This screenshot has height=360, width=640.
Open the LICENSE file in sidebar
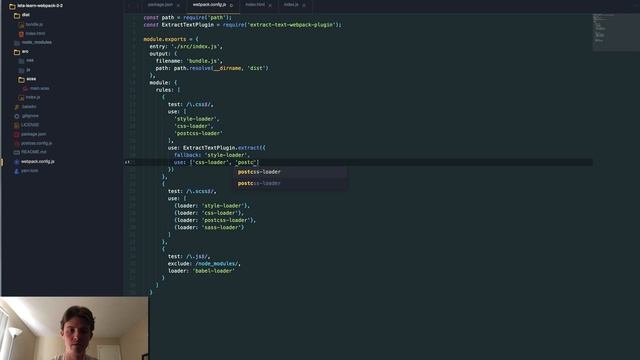pos(30,125)
